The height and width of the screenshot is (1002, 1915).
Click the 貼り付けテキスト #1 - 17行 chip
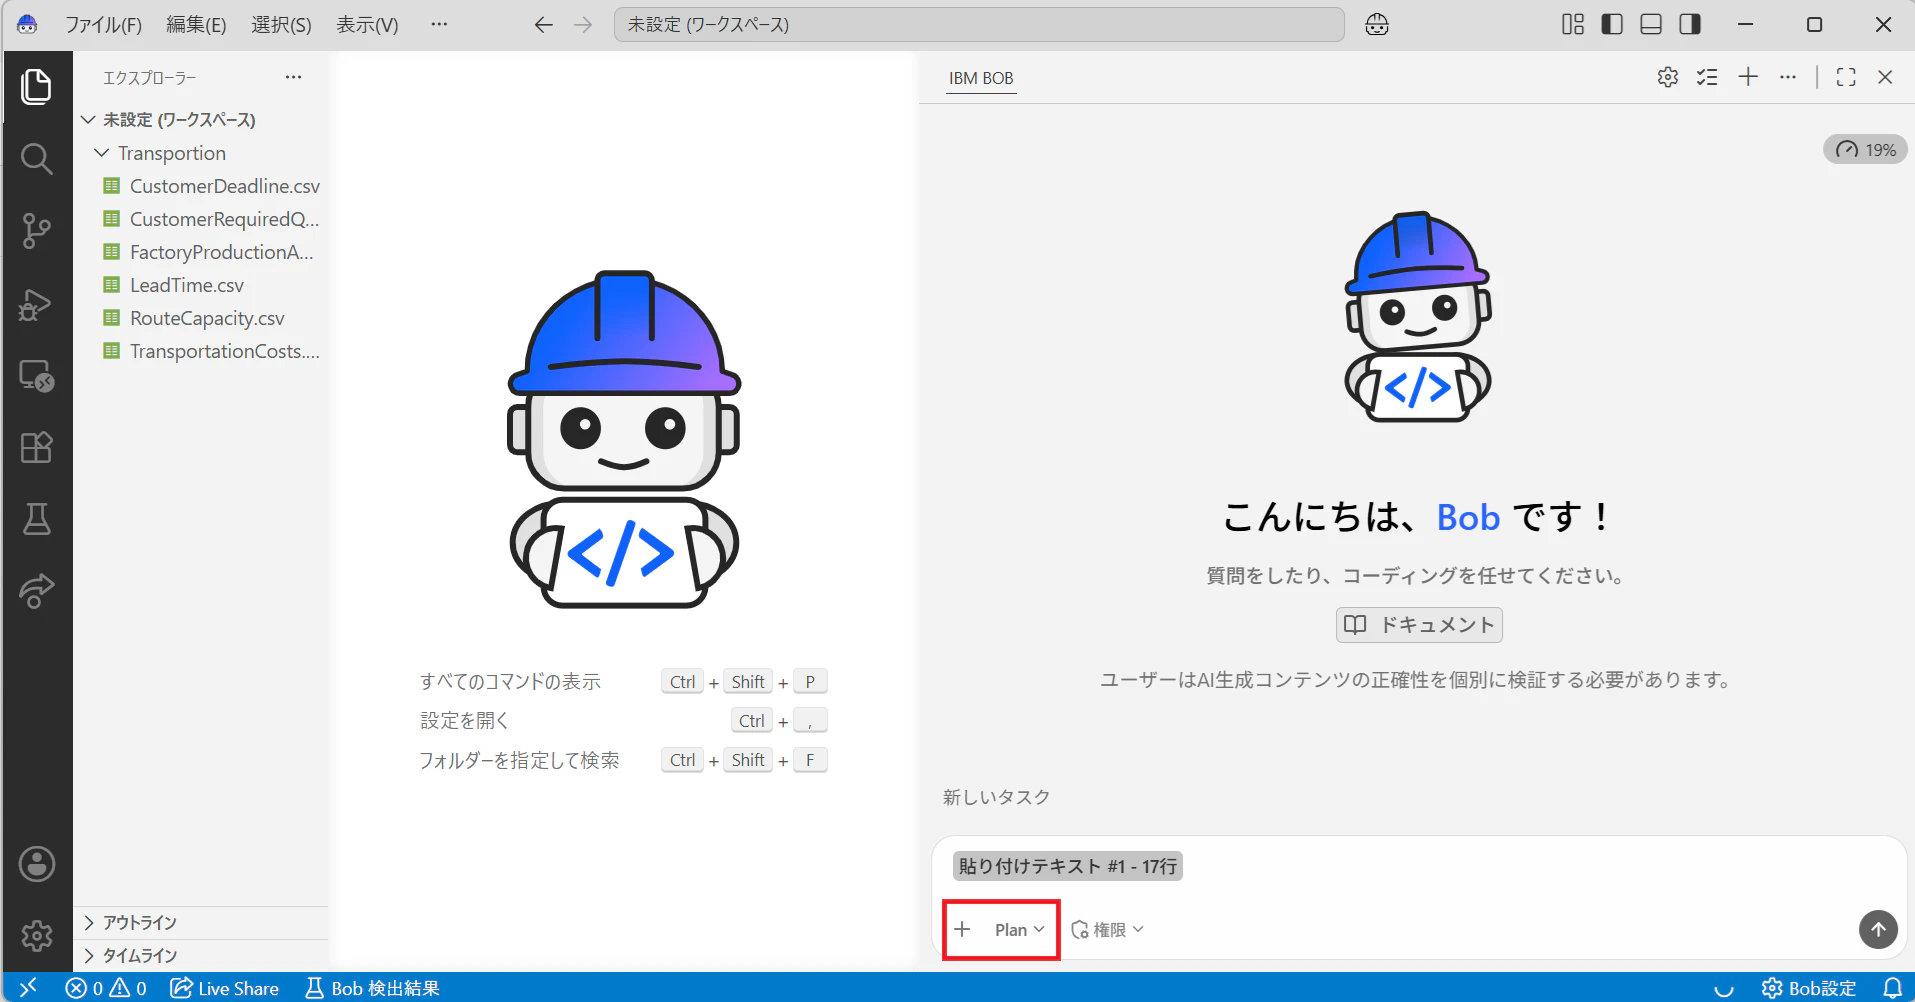[1067, 866]
